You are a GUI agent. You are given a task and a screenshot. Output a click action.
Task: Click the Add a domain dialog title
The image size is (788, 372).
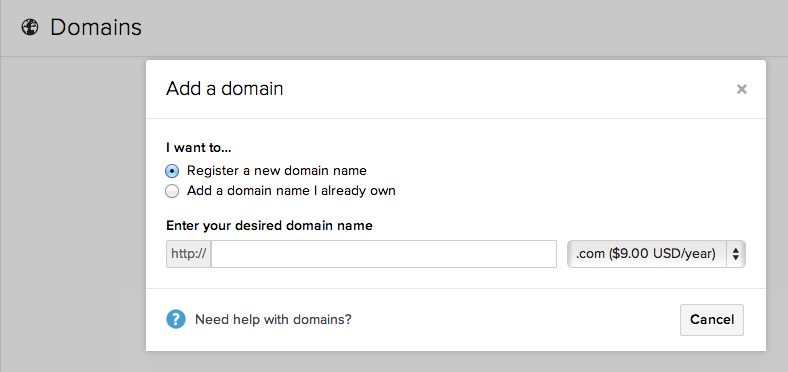(x=225, y=89)
